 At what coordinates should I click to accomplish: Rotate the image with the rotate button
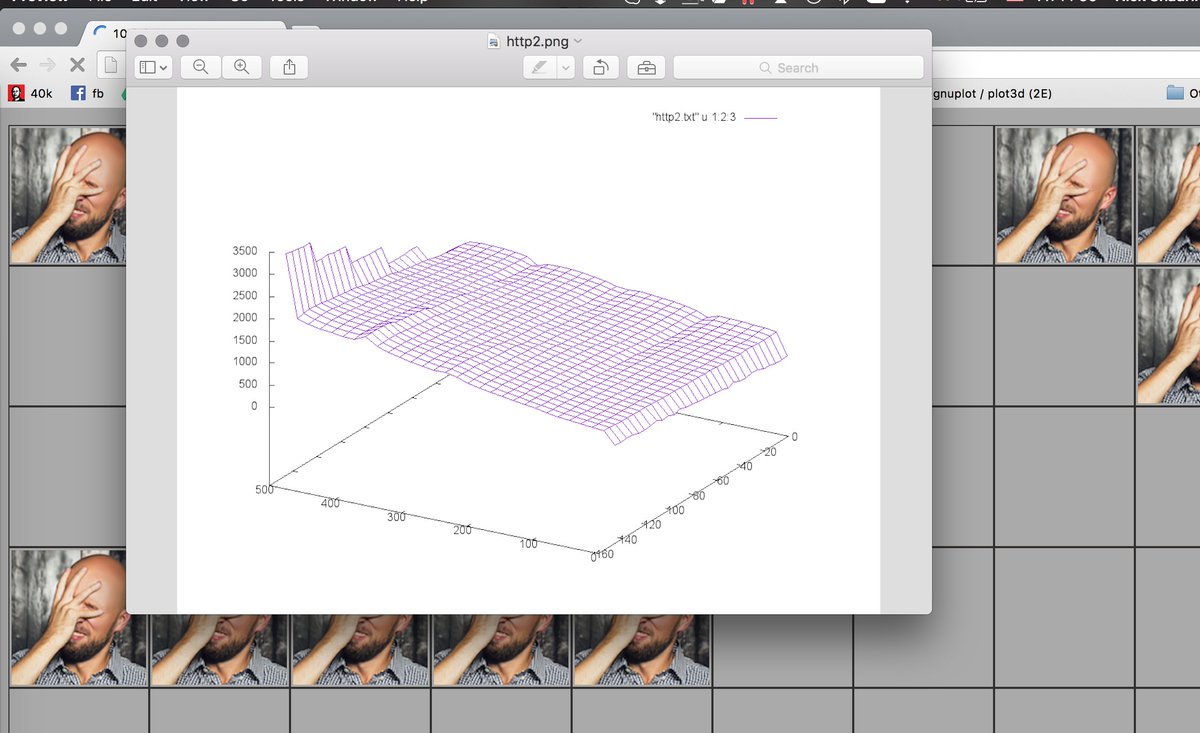[x=600, y=68]
